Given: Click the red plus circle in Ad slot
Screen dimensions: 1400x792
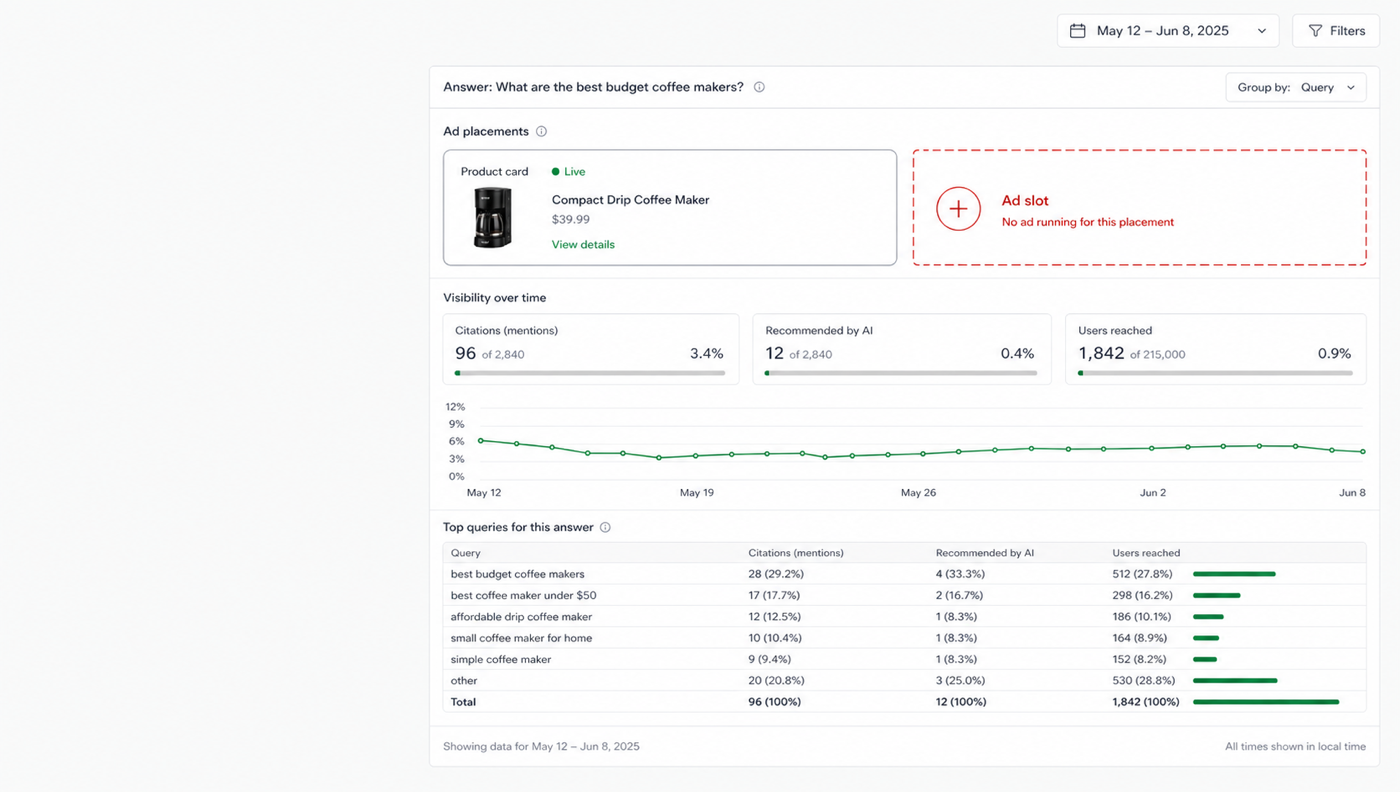Looking at the screenshot, I should [x=958, y=208].
